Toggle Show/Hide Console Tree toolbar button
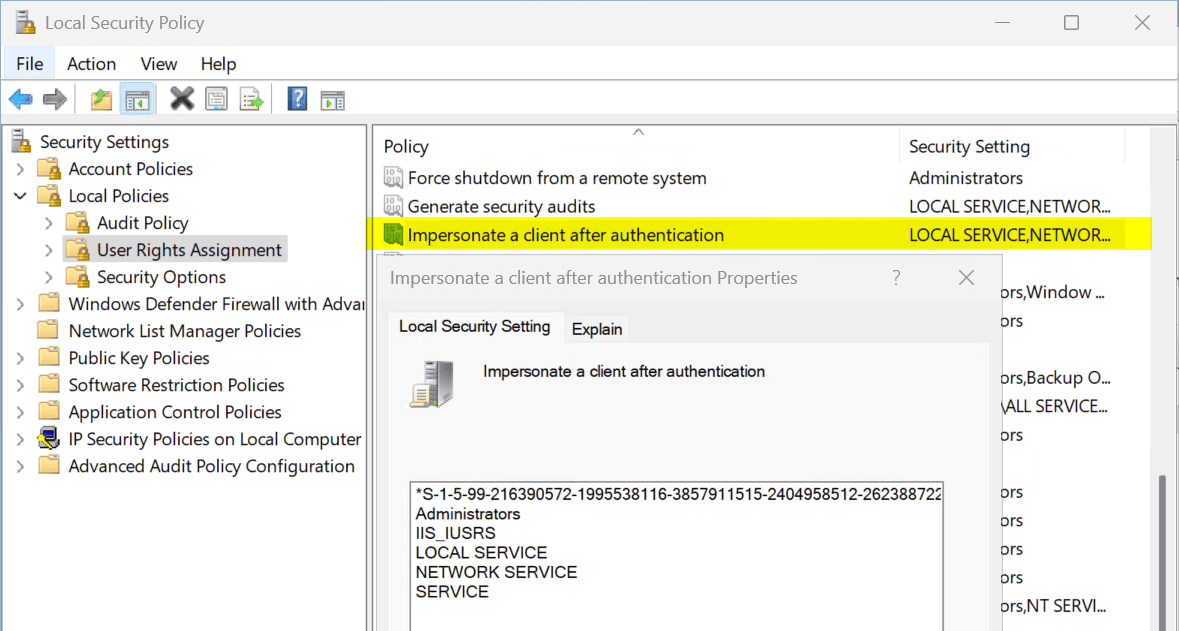Image resolution: width=1179 pixels, height=631 pixels. pyautogui.click(x=137, y=99)
